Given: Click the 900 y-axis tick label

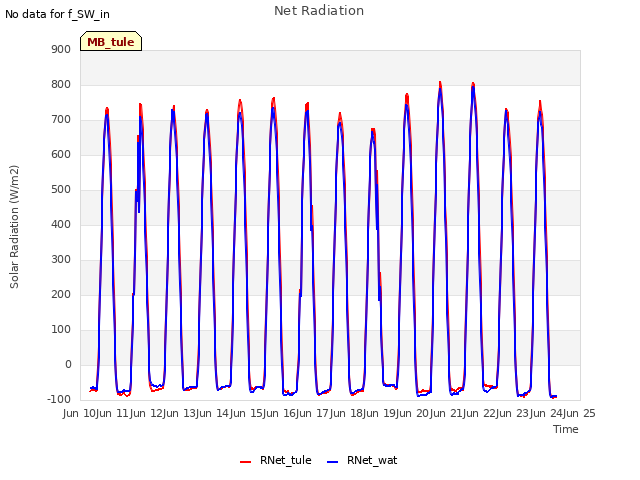Looking at the screenshot, I should tap(61, 49).
